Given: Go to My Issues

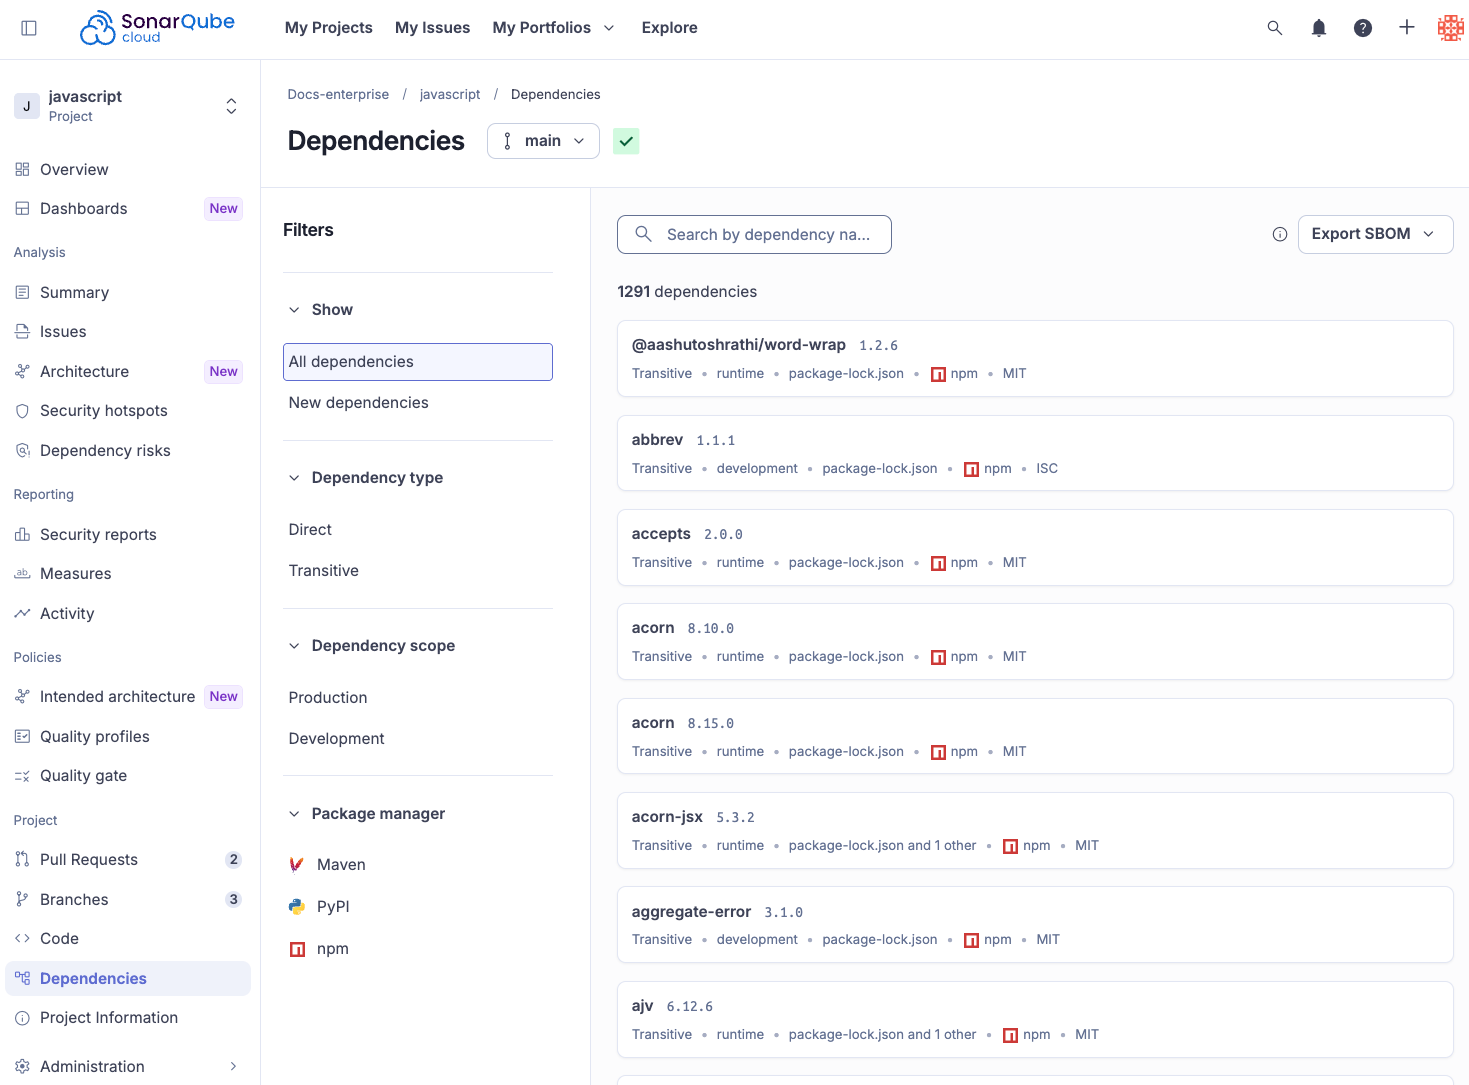Looking at the screenshot, I should (x=432, y=28).
